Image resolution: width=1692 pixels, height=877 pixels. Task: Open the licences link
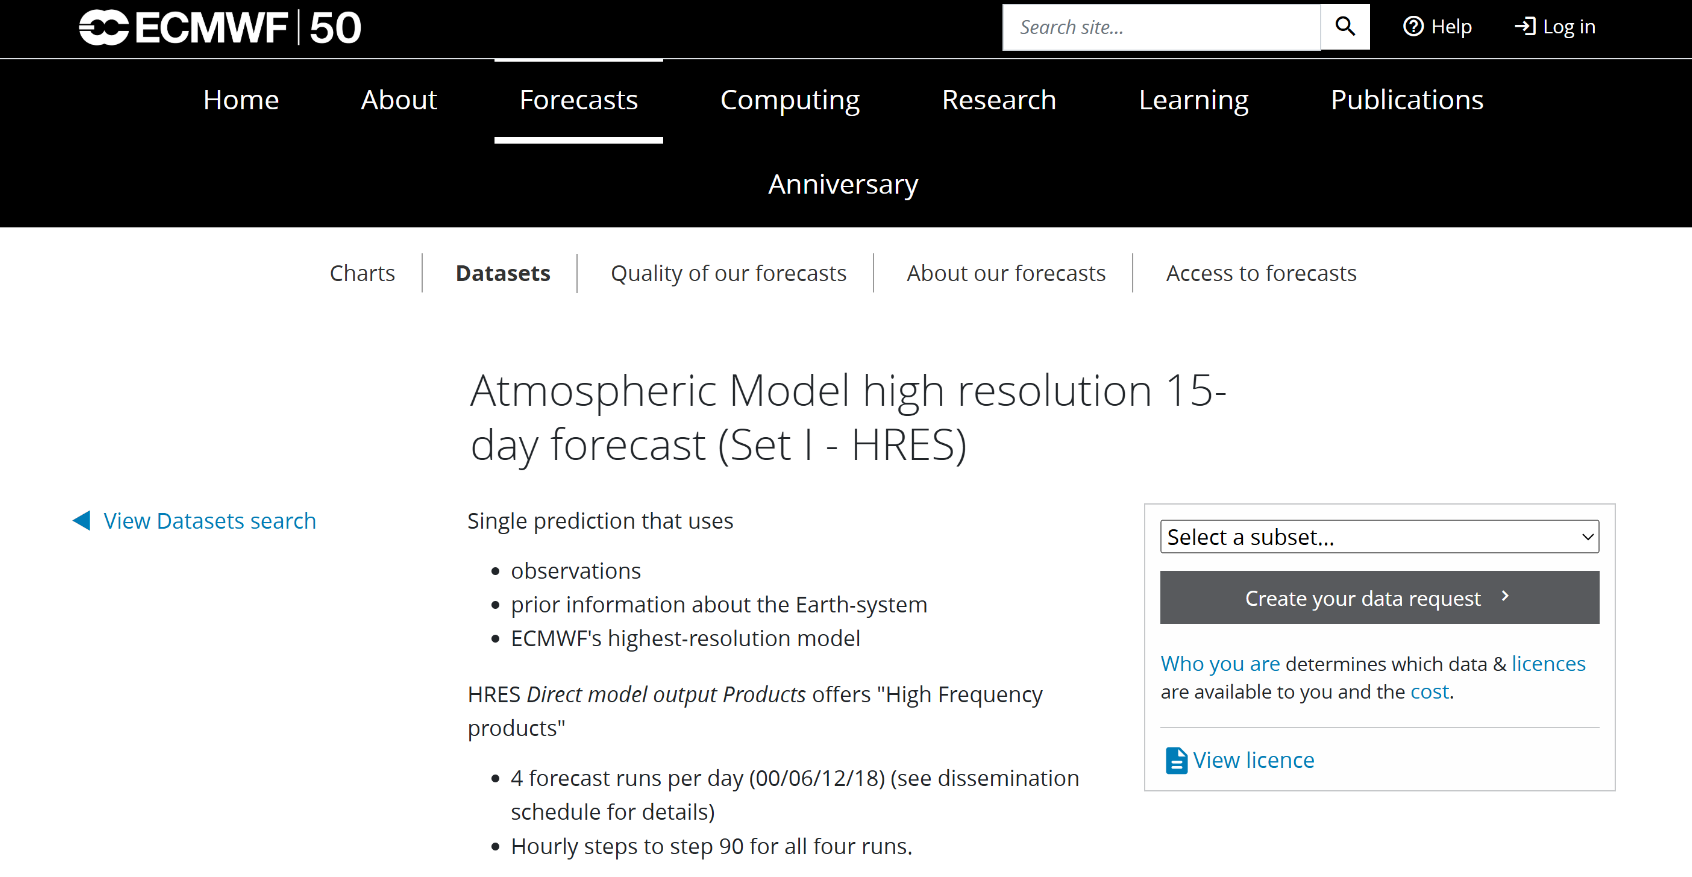(1548, 664)
